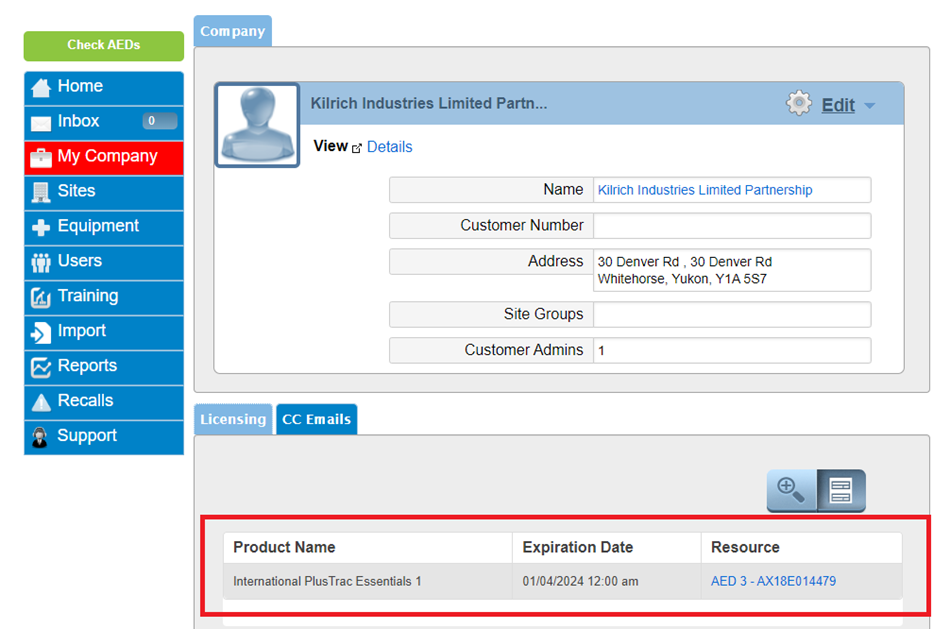Open the Equipment menu label
This screenshot has height=629, width=950.
coord(98,226)
